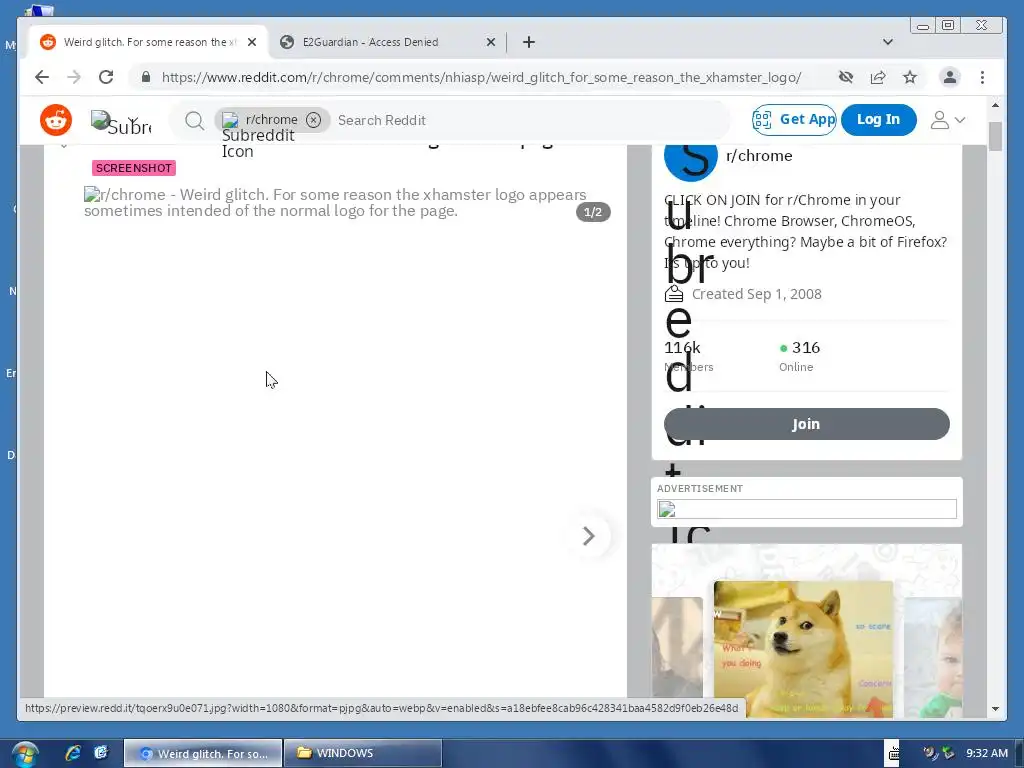Open the tab search dropdown arrow
Viewport: 1024px width, 768px height.
888,42
